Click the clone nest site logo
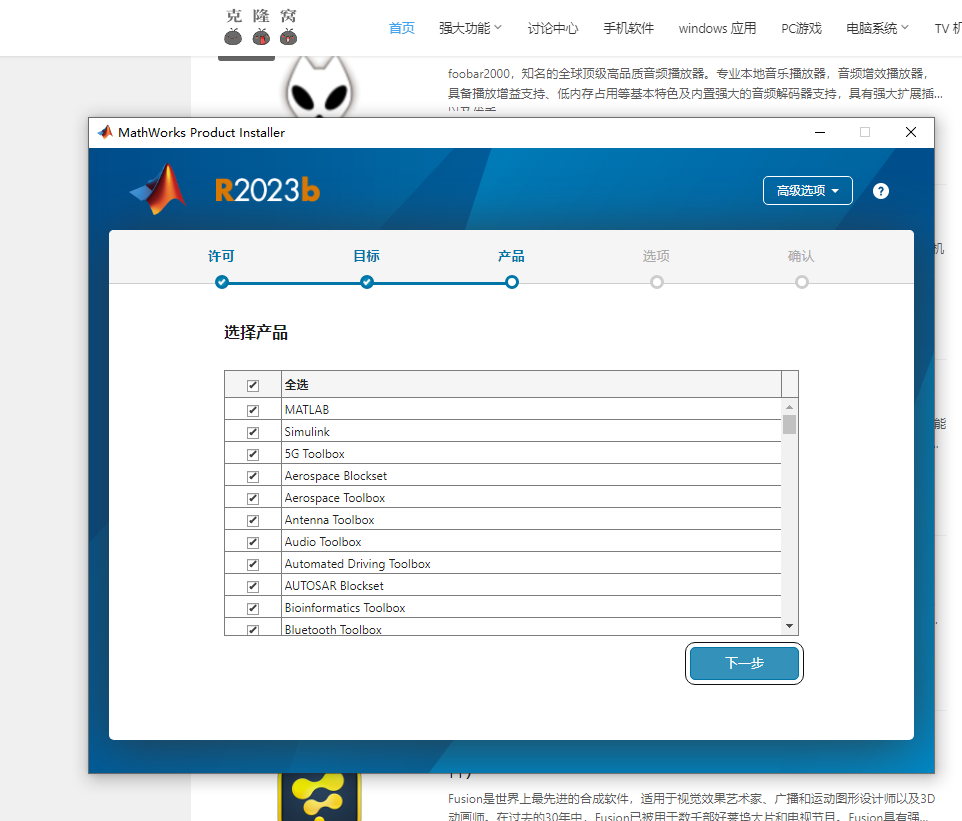The width and height of the screenshot is (962, 821). point(261,28)
